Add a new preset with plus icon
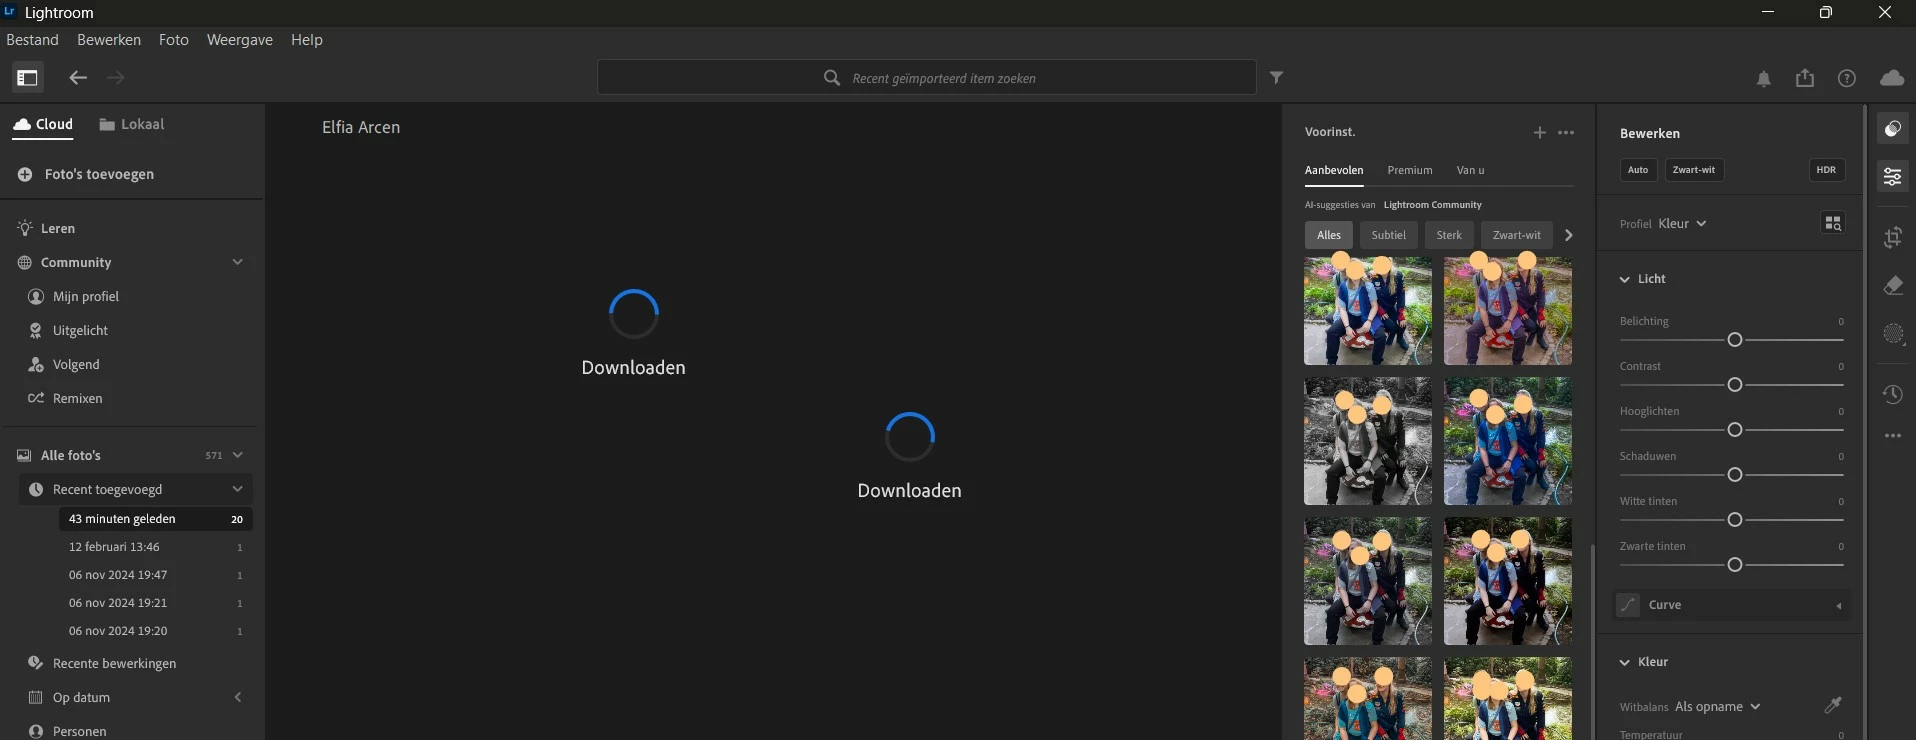The height and width of the screenshot is (740, 1916). click(1540, 132)
